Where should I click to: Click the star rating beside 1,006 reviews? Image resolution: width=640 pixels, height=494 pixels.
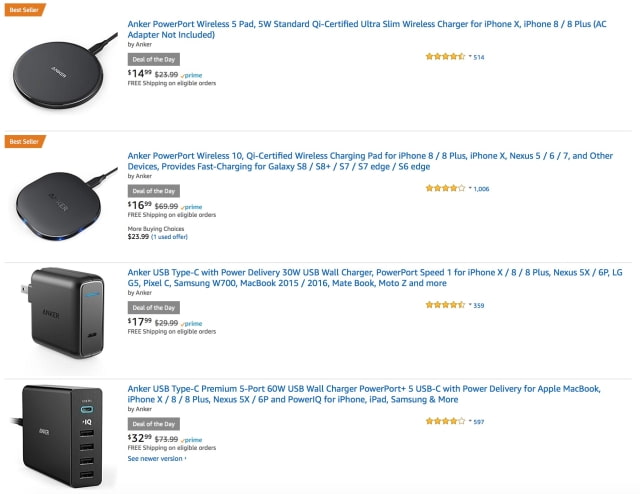[445, 188]
